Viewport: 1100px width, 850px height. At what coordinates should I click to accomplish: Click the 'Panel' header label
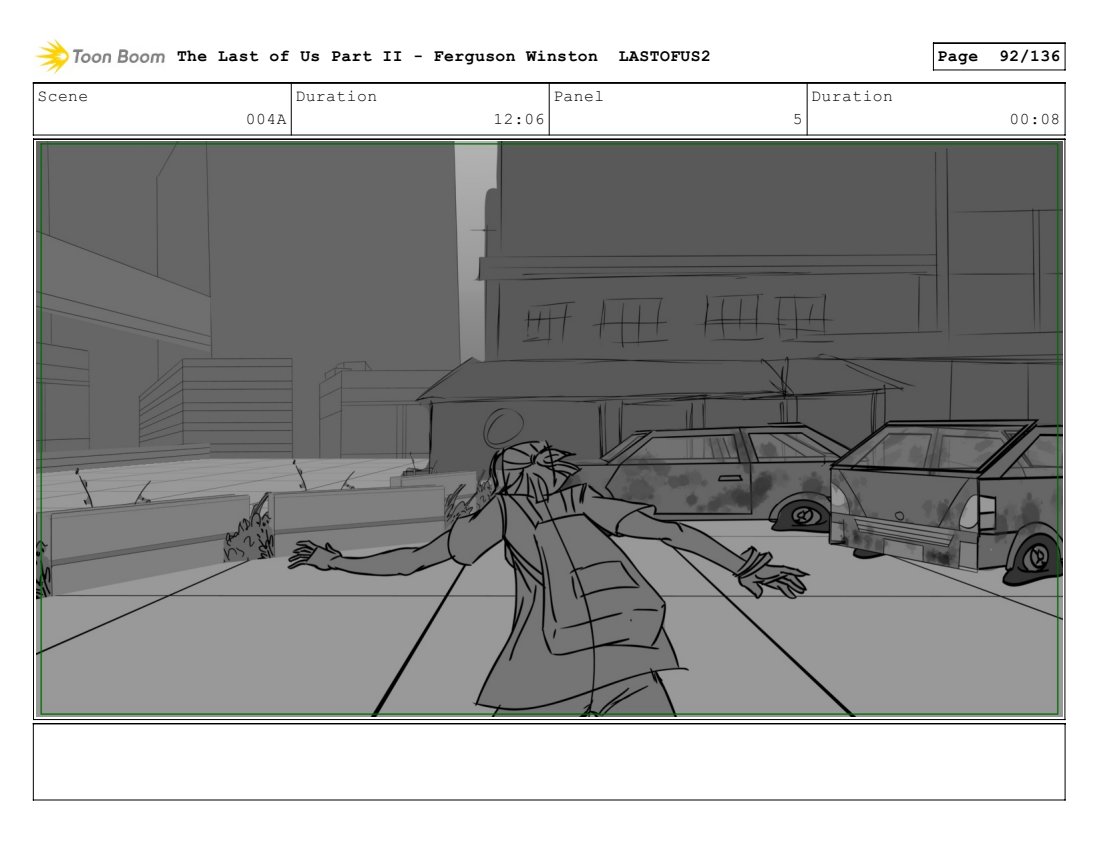578,96
